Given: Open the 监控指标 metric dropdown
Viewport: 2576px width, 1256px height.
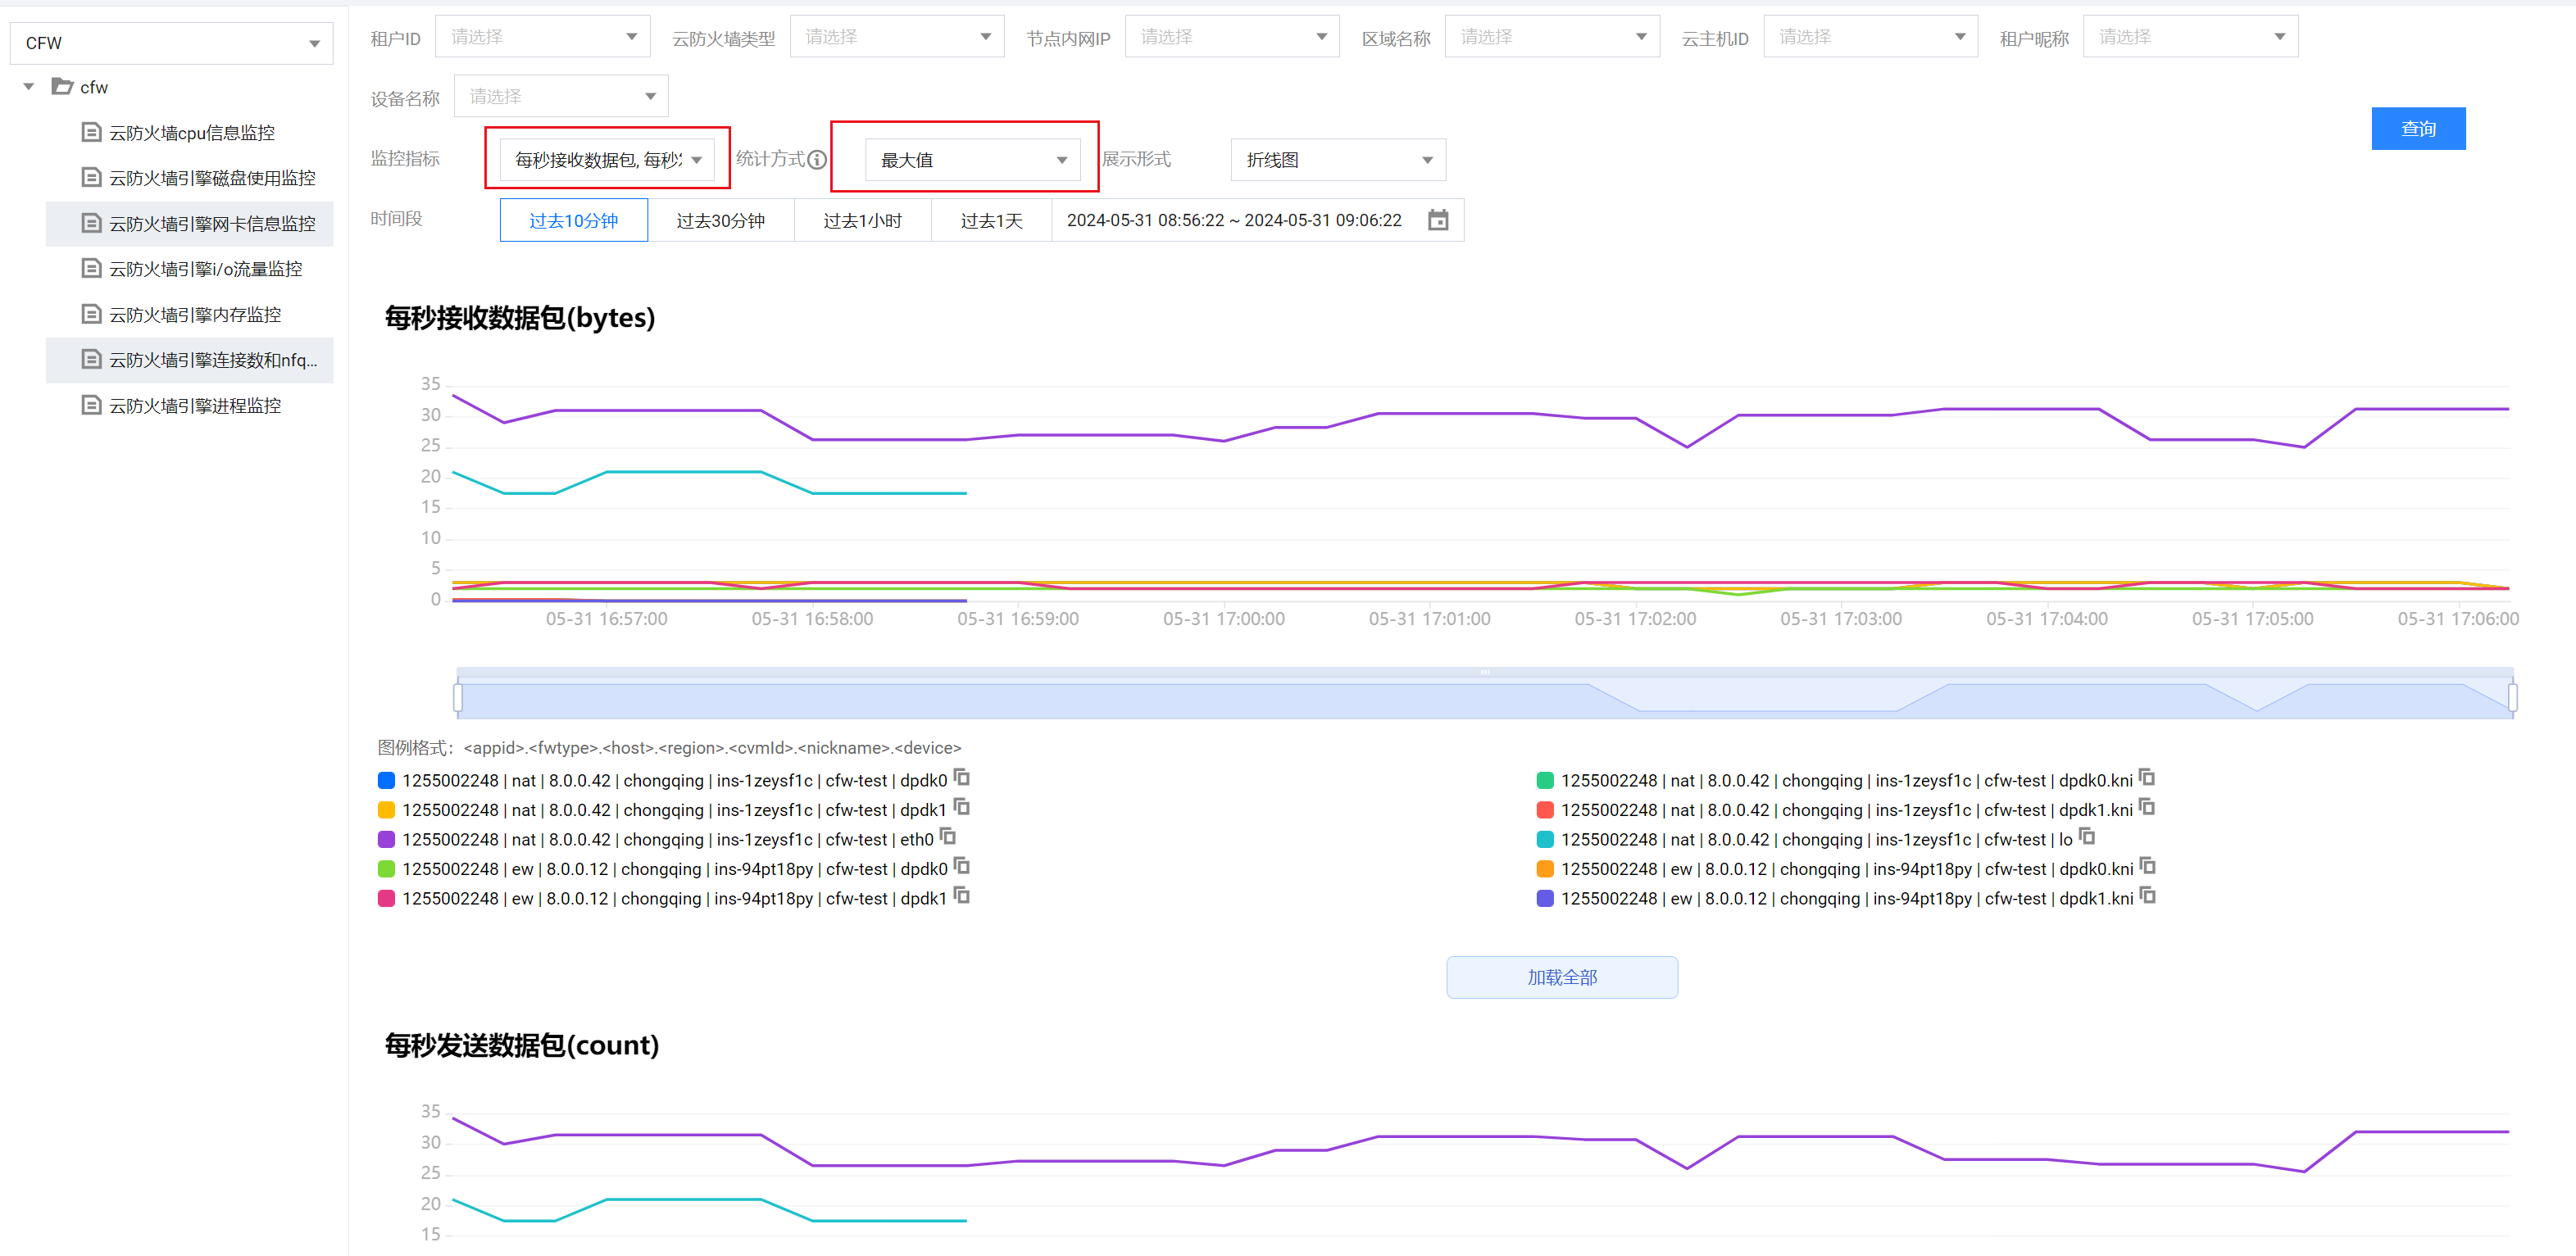Looking at the screenshot, I should pyautogui.click(x=607, y=160).
